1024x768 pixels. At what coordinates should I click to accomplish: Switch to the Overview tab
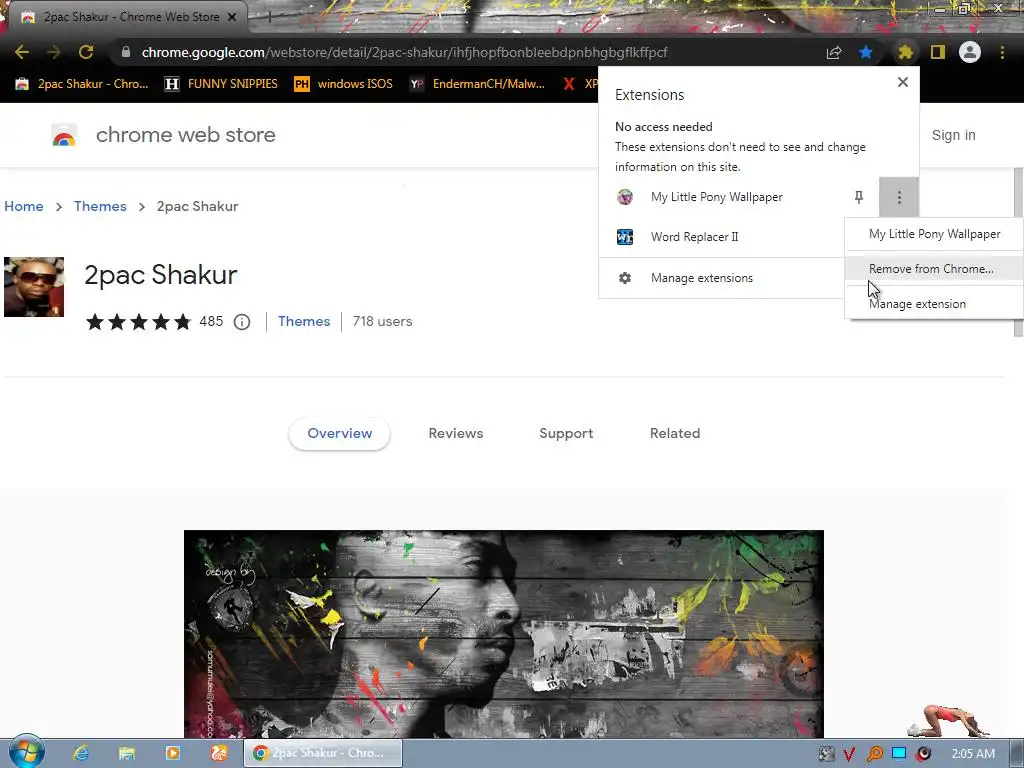click(x=340, y=434)
